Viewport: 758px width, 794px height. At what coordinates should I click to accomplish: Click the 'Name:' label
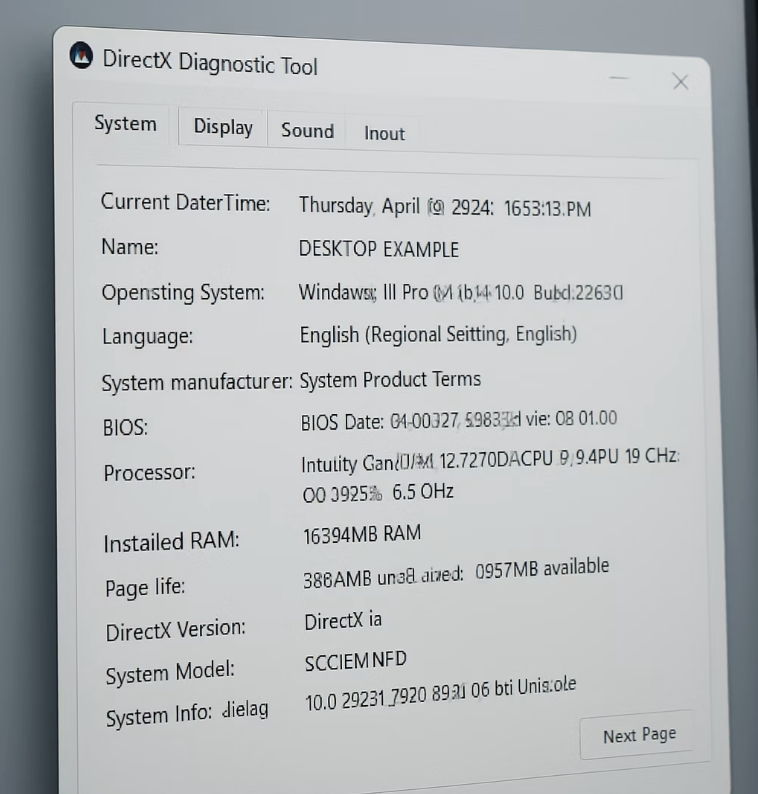click(x=130, y=247)
